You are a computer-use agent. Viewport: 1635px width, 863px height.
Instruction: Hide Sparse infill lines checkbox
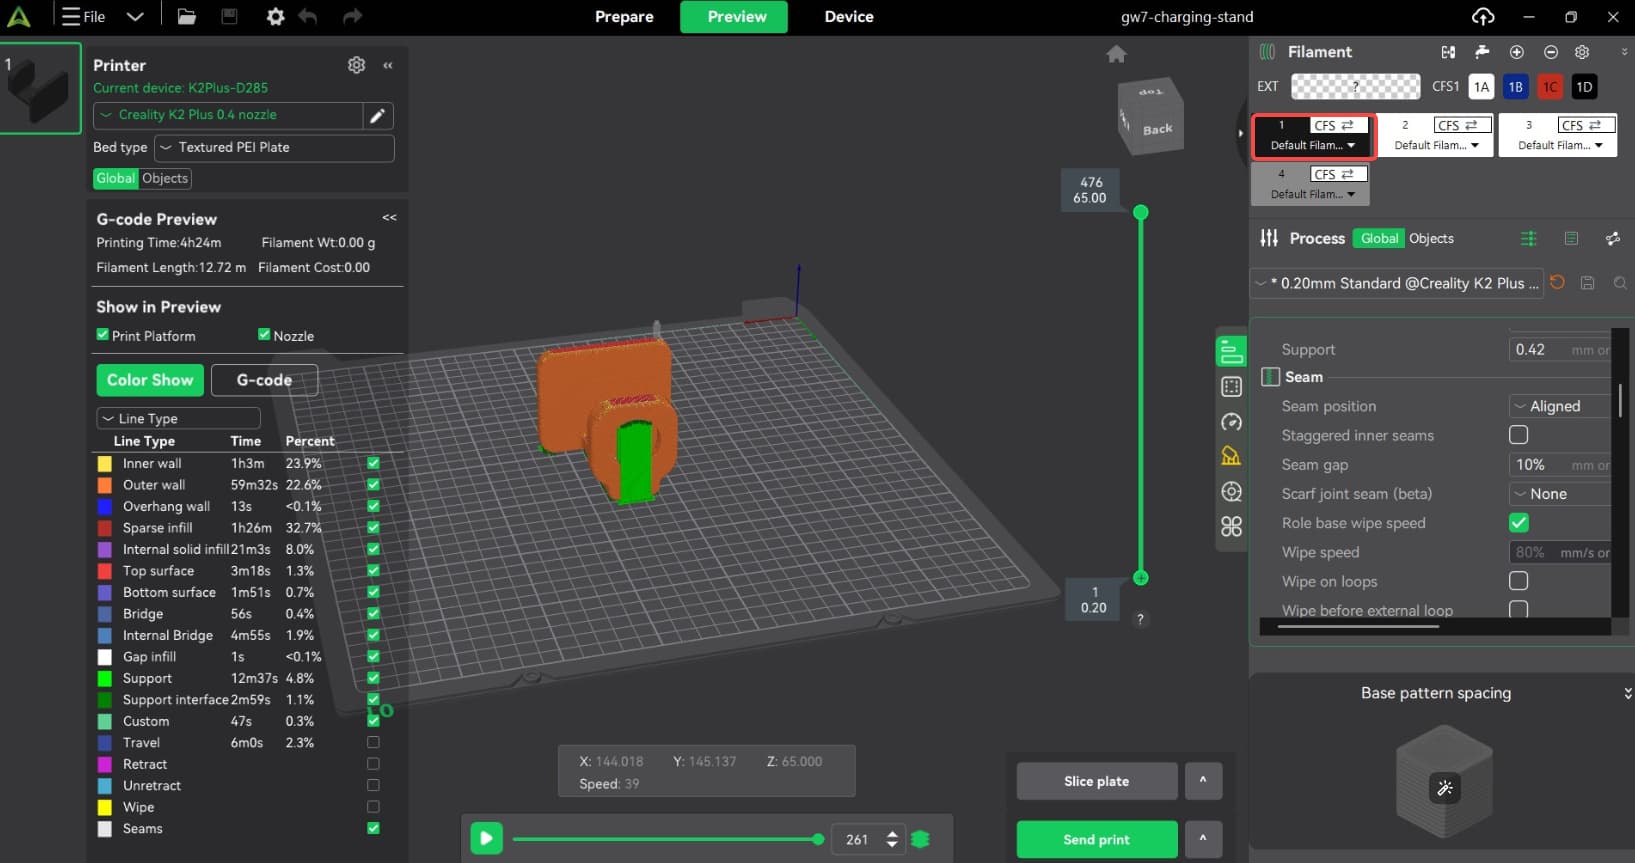(x=373, y=527)
